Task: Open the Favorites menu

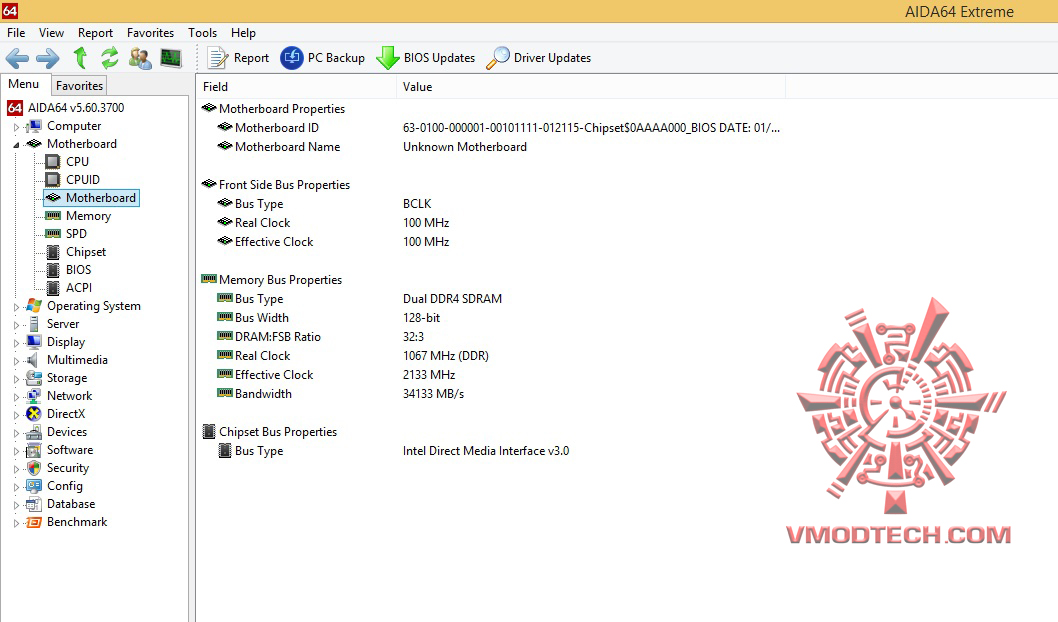Action: coord(150,33)
